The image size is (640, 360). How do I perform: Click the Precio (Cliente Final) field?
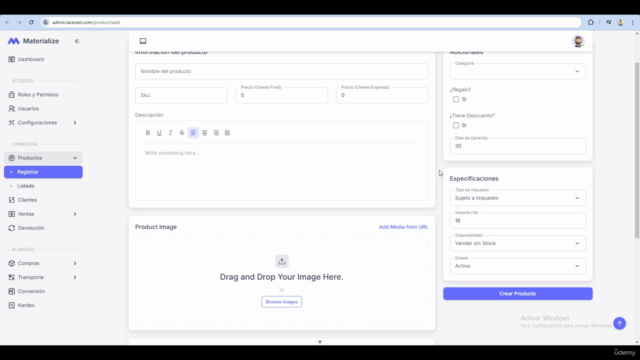[x=282, y=95]
